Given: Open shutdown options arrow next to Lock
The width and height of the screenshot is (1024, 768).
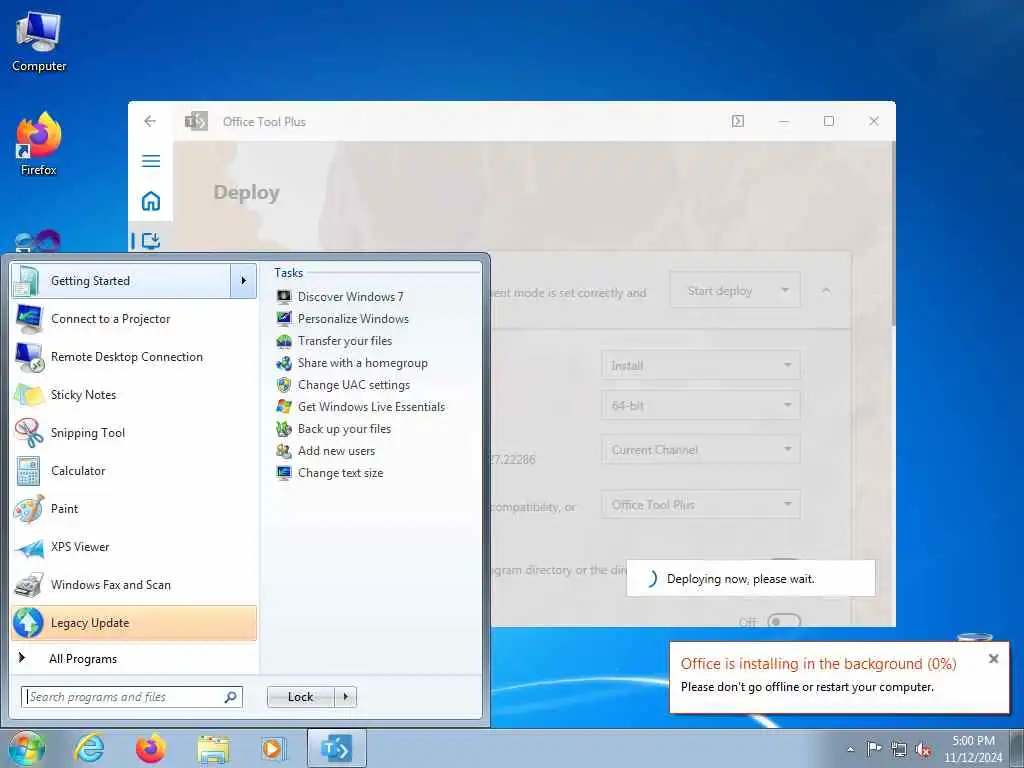Looking at the screenshot, I should pyautogui.click(x=345, y=697).
